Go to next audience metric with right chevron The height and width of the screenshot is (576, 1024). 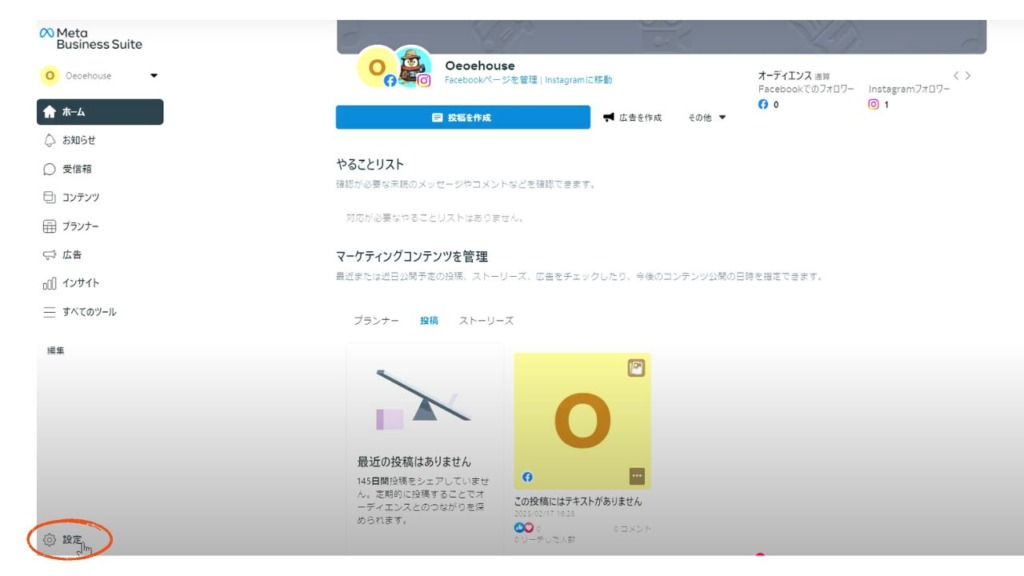pos(968,76)
